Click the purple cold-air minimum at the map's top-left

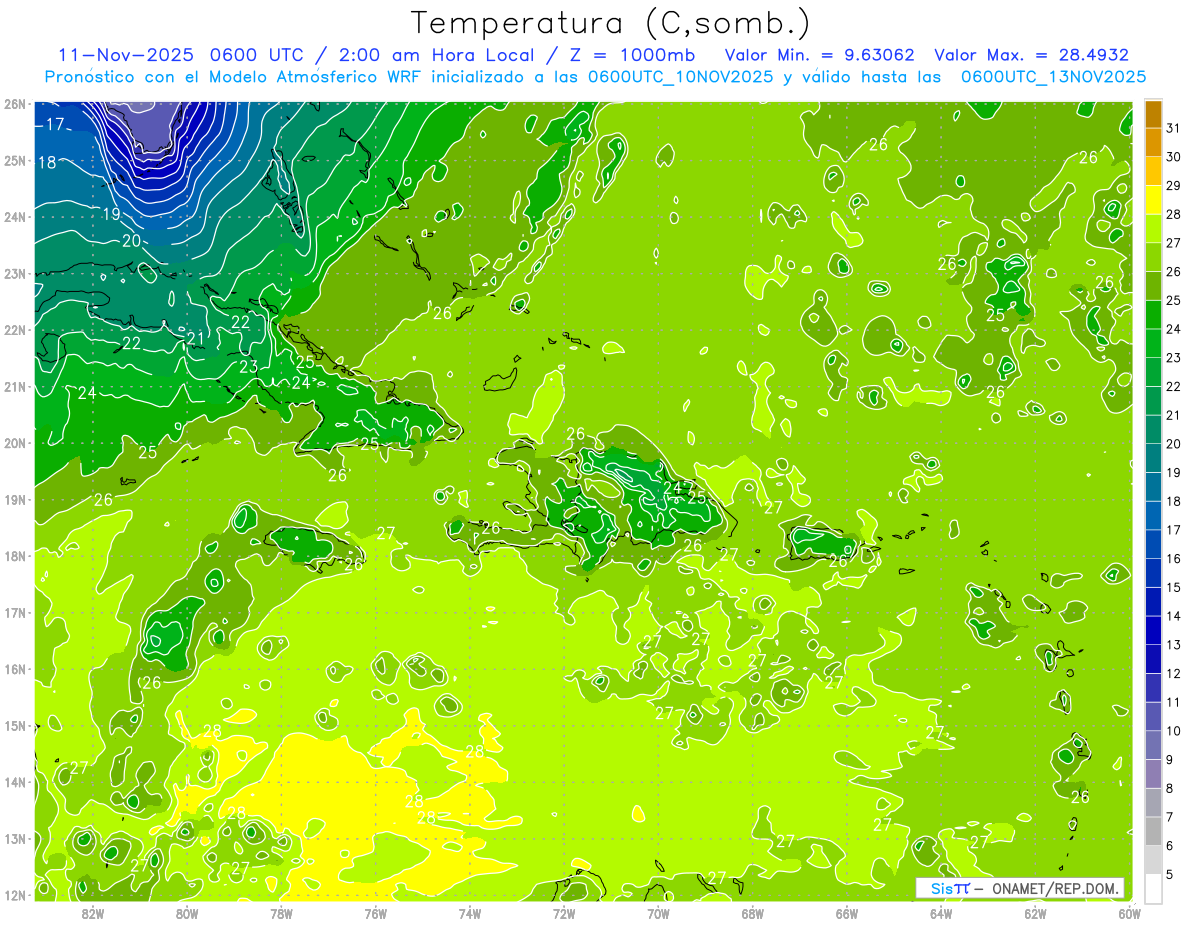coord(154,125)
